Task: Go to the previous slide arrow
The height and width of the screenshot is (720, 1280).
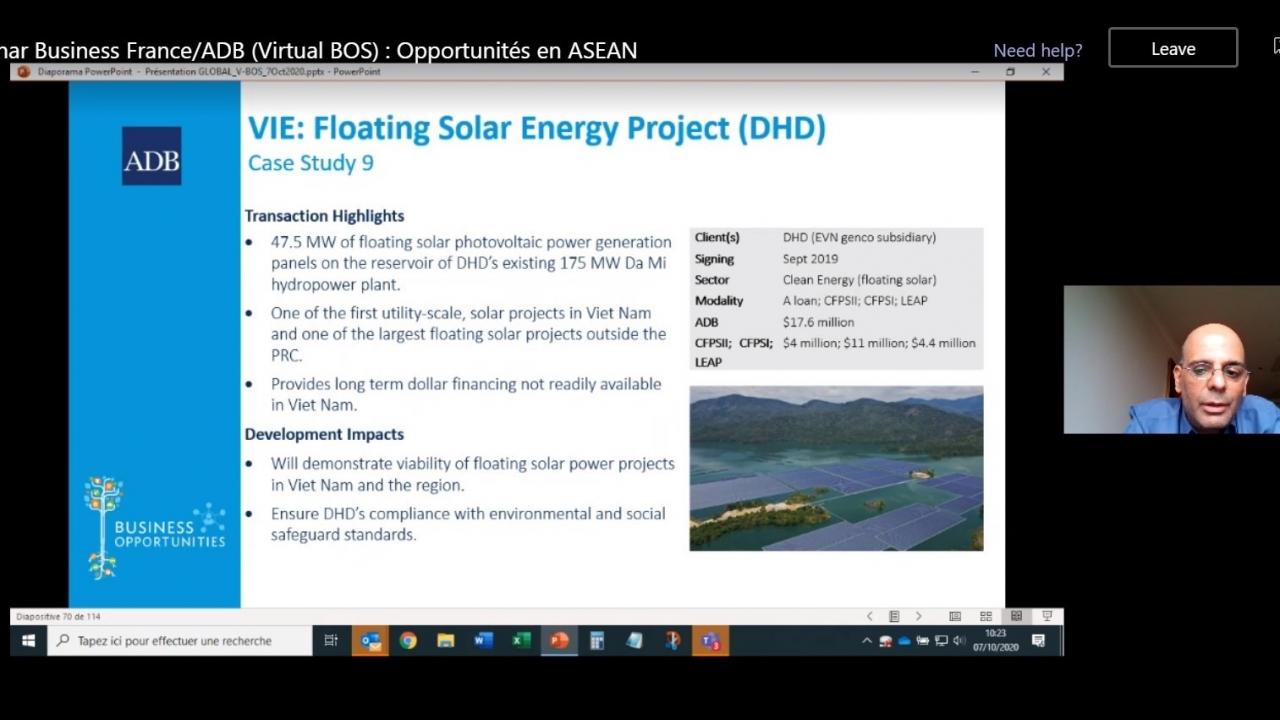Action: pos(869,616)
